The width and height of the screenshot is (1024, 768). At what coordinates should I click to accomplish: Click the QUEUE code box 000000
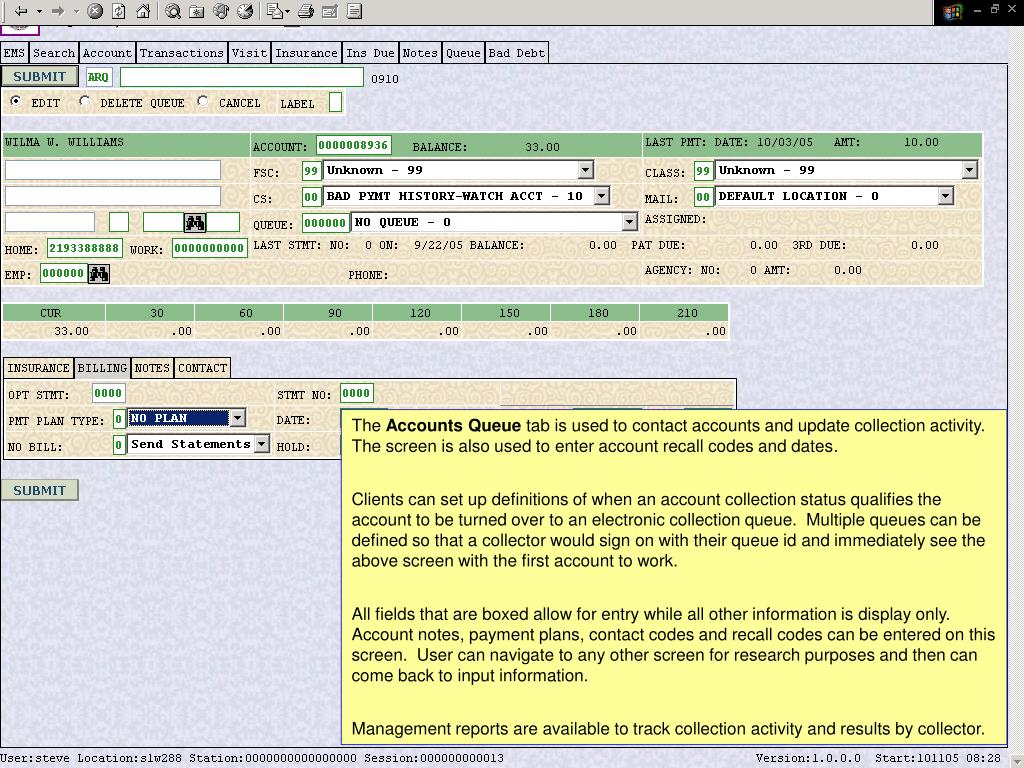325,223
